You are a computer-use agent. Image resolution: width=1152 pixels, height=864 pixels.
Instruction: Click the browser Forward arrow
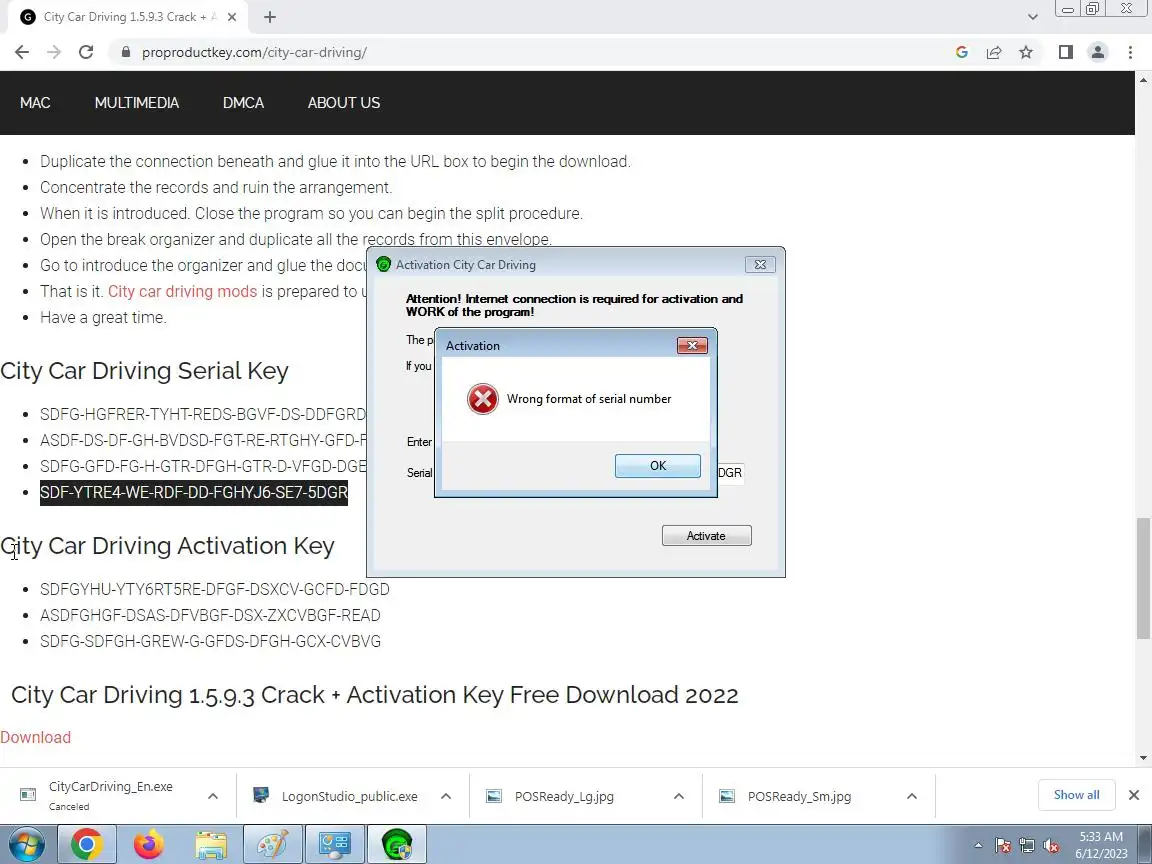click(x=54, y=52)
